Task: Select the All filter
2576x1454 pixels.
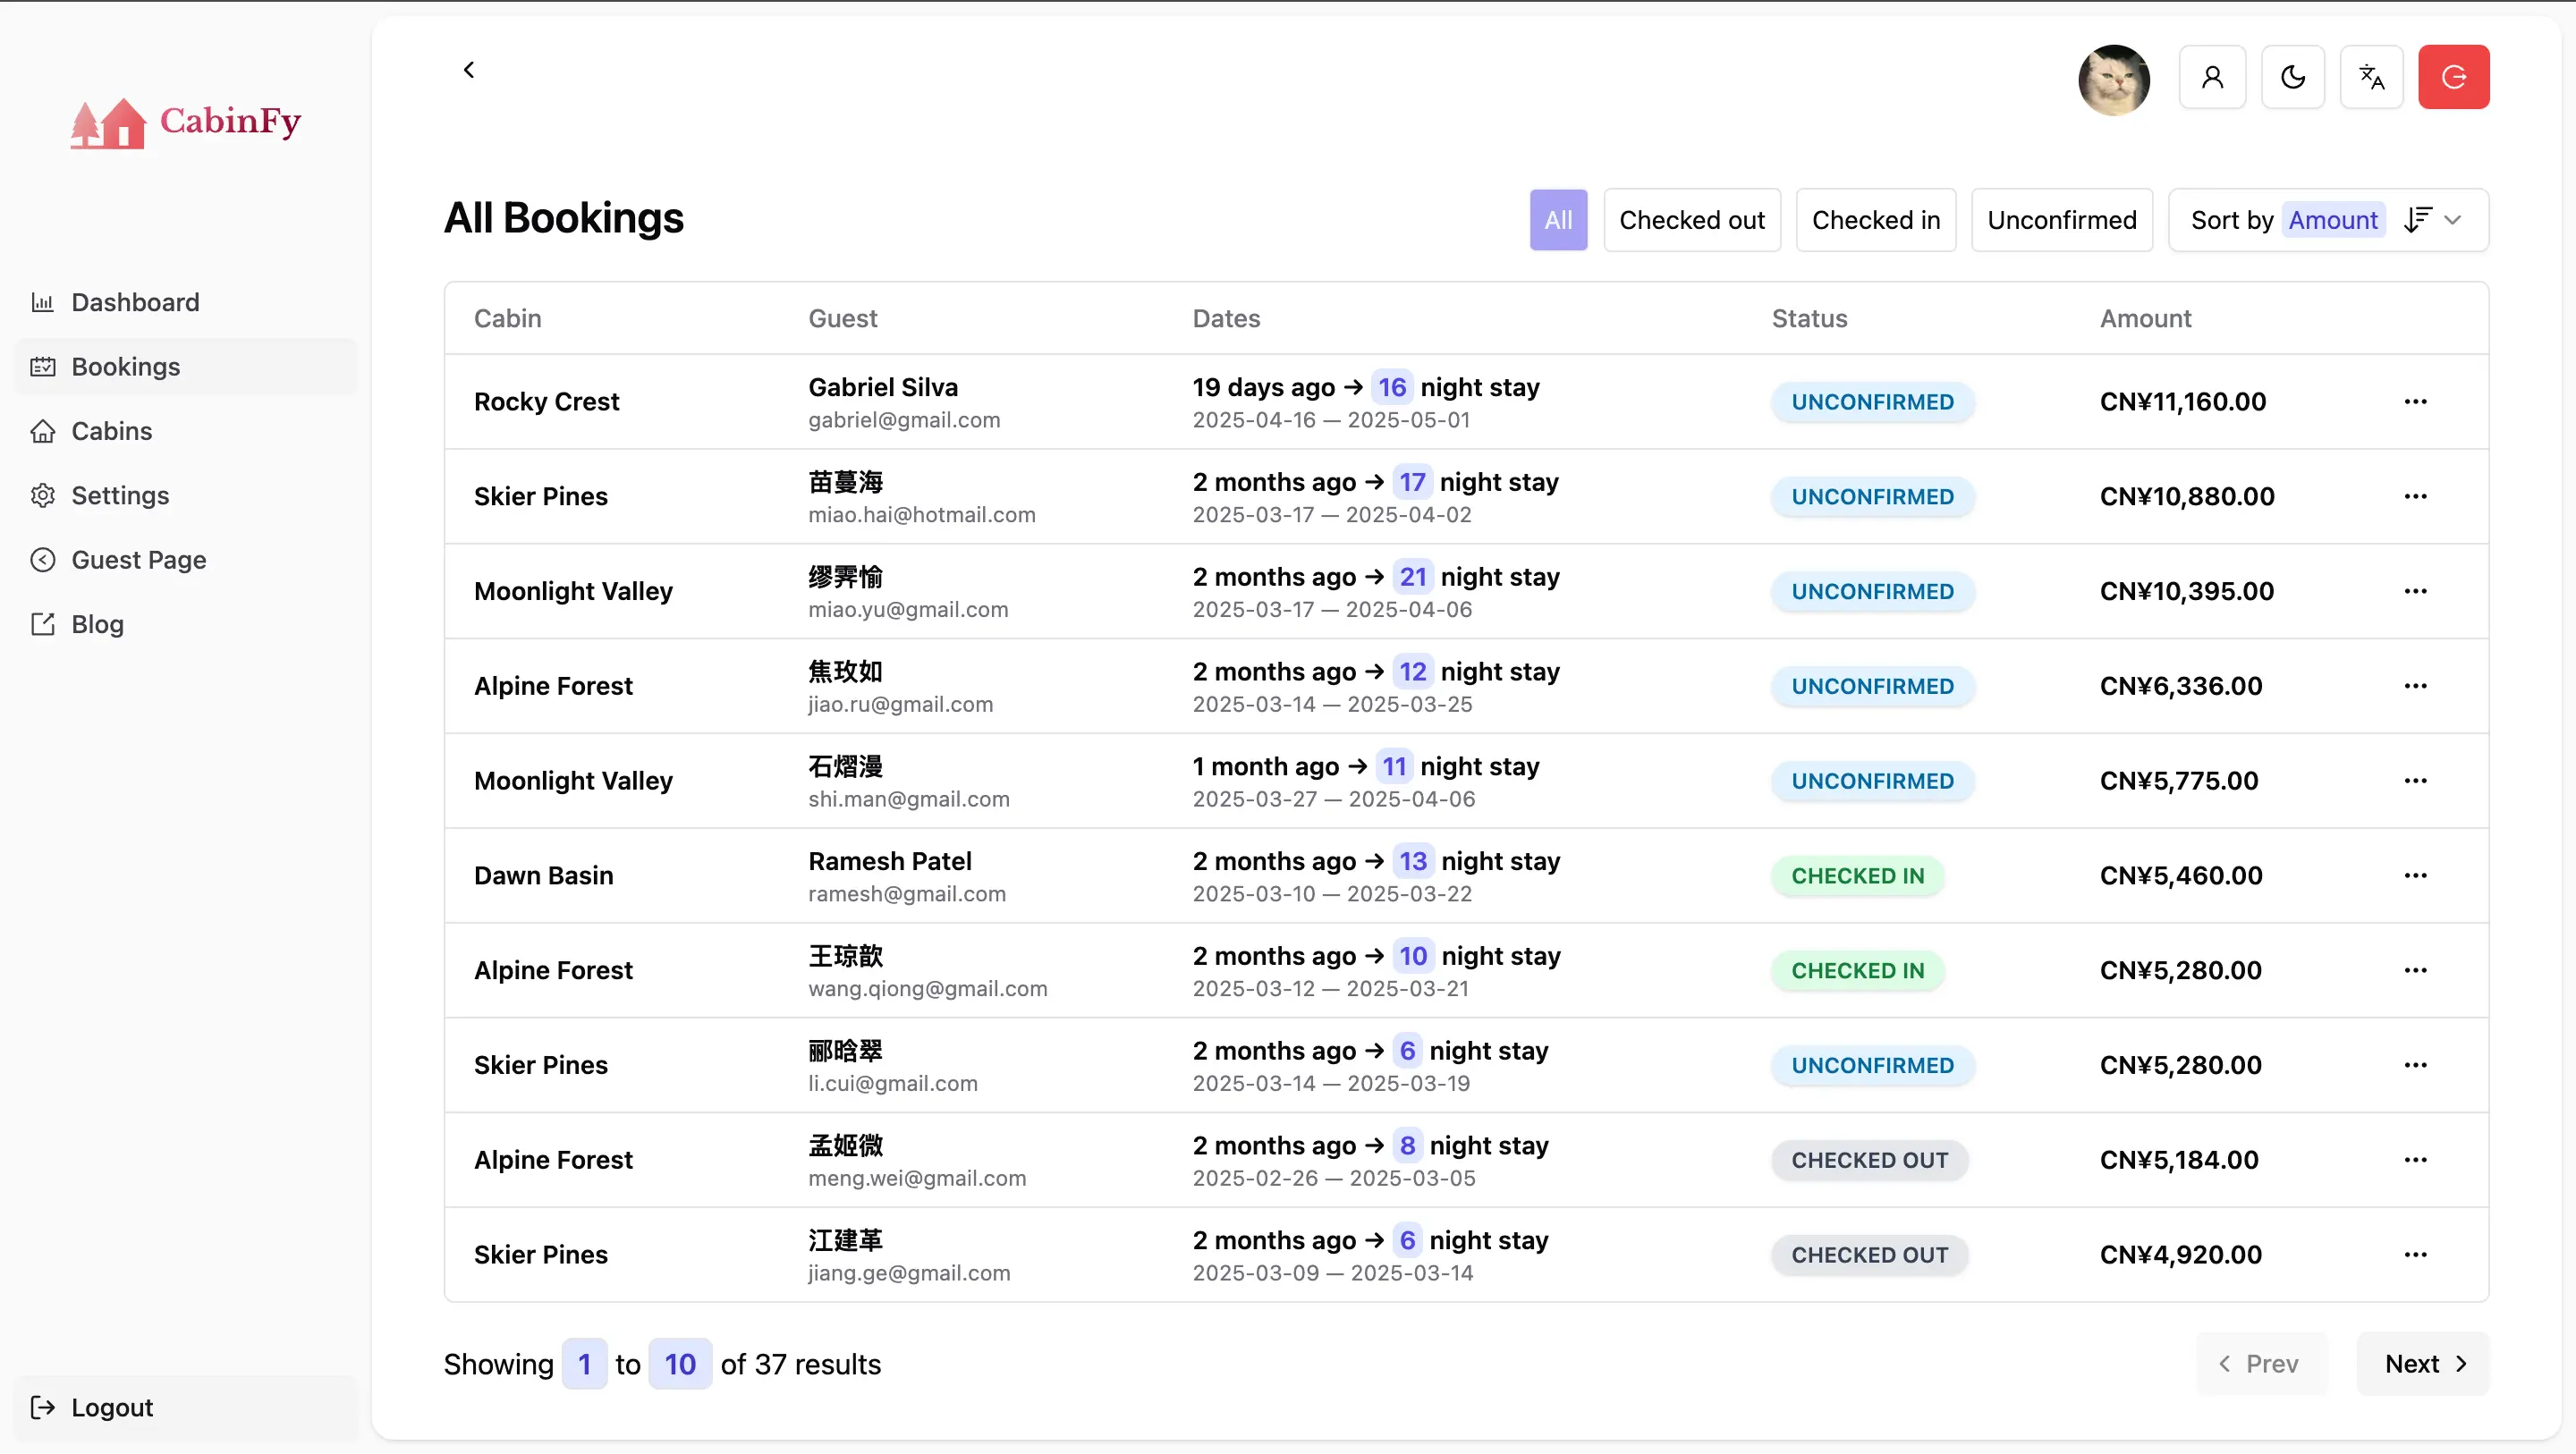Action: tap(1558, 220)
